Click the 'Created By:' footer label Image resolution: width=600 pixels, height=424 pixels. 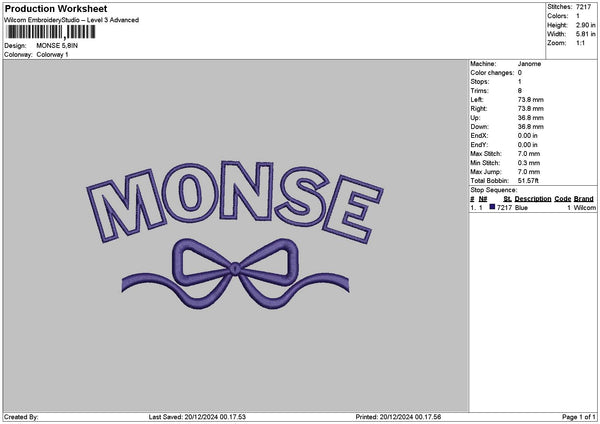coord(21,417)
